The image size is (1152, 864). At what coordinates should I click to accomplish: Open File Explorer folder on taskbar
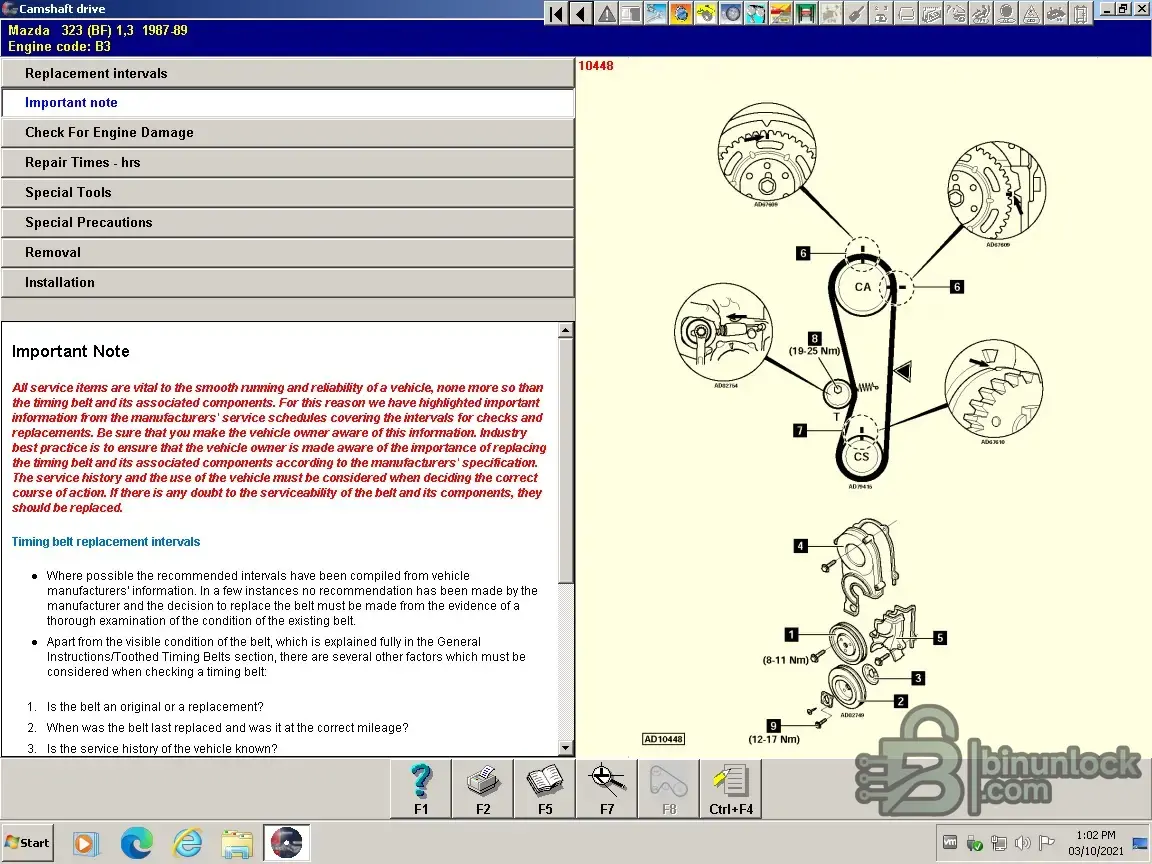point(237,843)
